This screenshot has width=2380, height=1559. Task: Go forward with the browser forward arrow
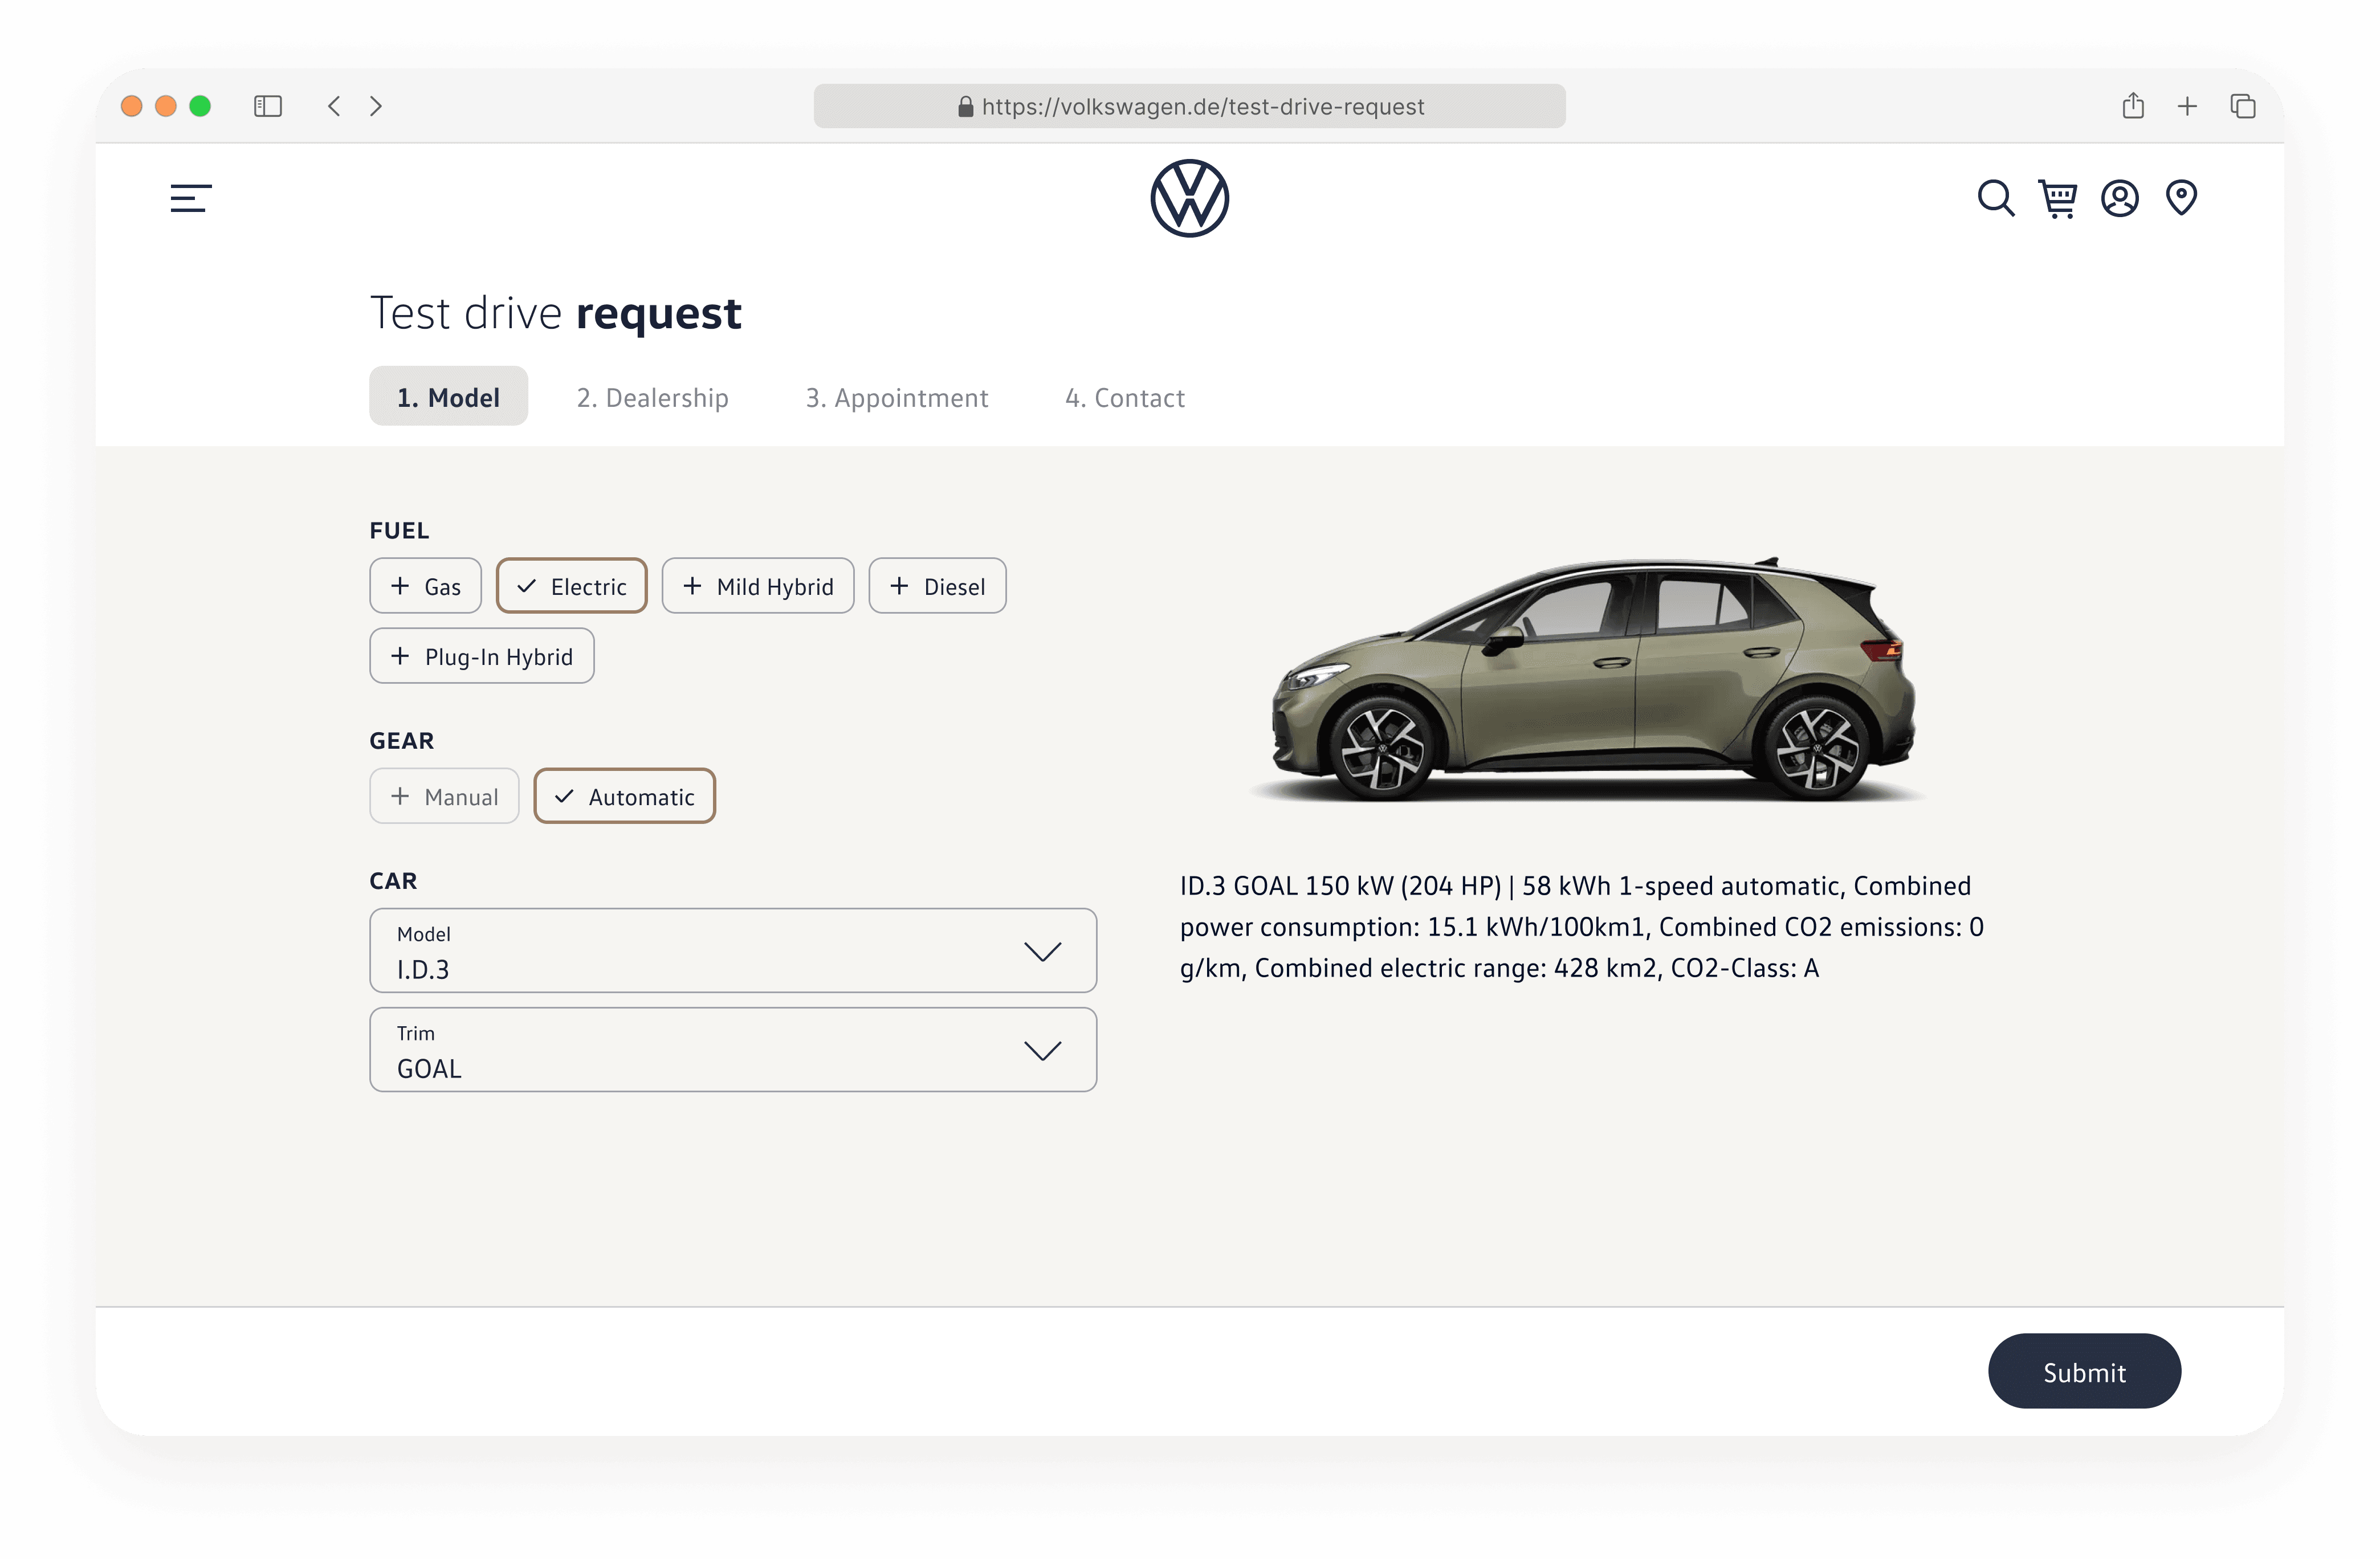(x=376, y=106)
